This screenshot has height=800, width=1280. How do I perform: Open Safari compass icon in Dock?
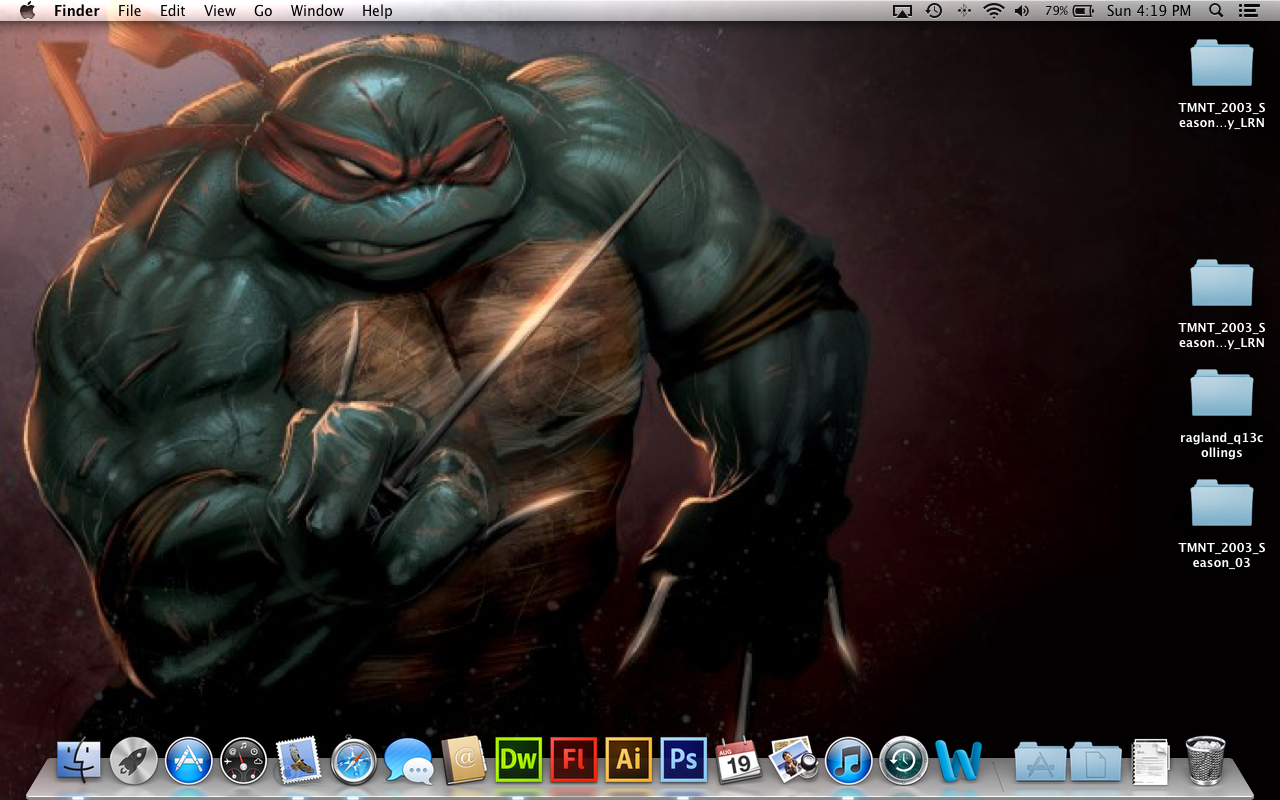(354, 762)
